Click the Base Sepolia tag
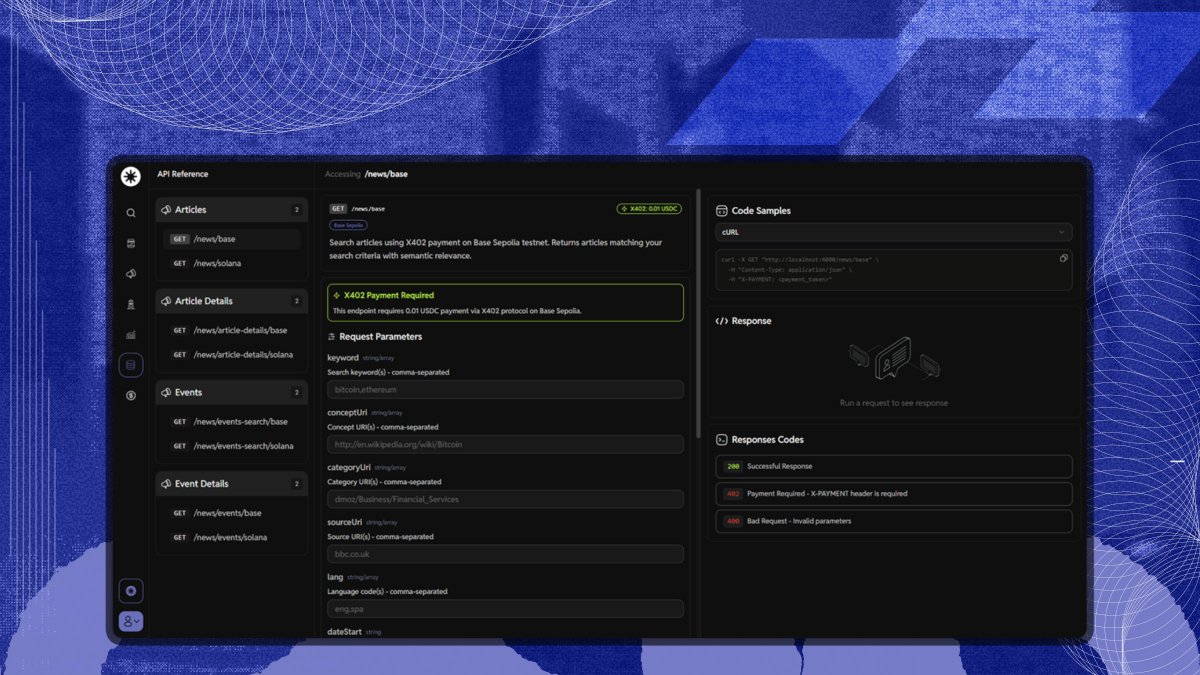1200x675 pixels. [348, 225]
